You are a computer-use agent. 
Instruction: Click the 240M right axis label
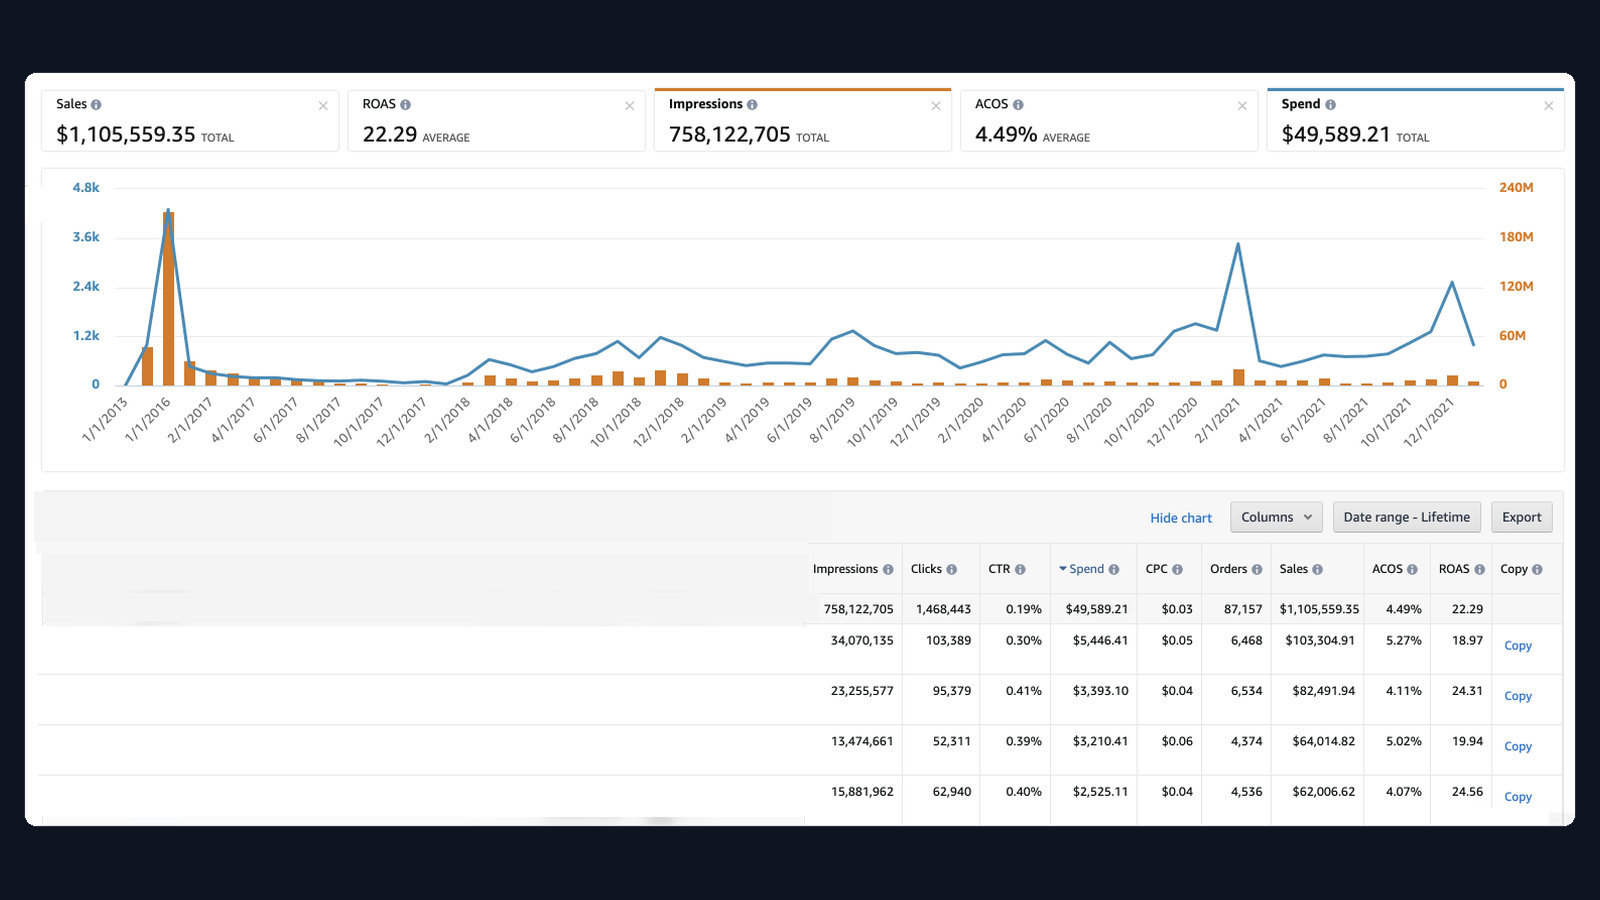coord(1516,188)
